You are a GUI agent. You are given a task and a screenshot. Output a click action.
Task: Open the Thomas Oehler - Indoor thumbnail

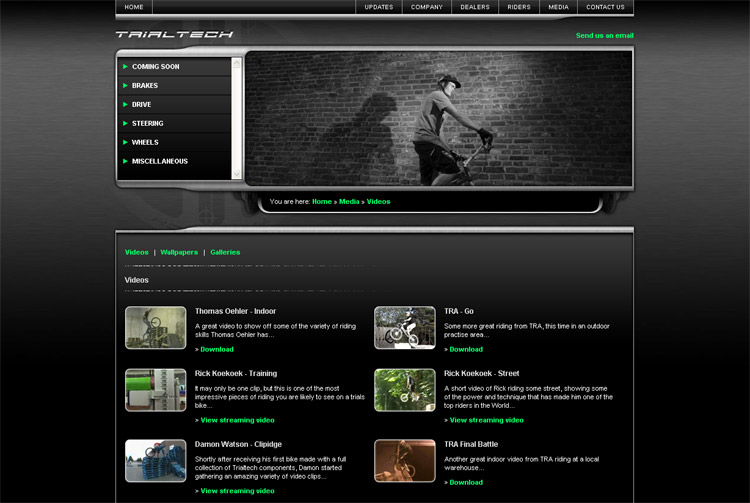(x=155, y=328)
